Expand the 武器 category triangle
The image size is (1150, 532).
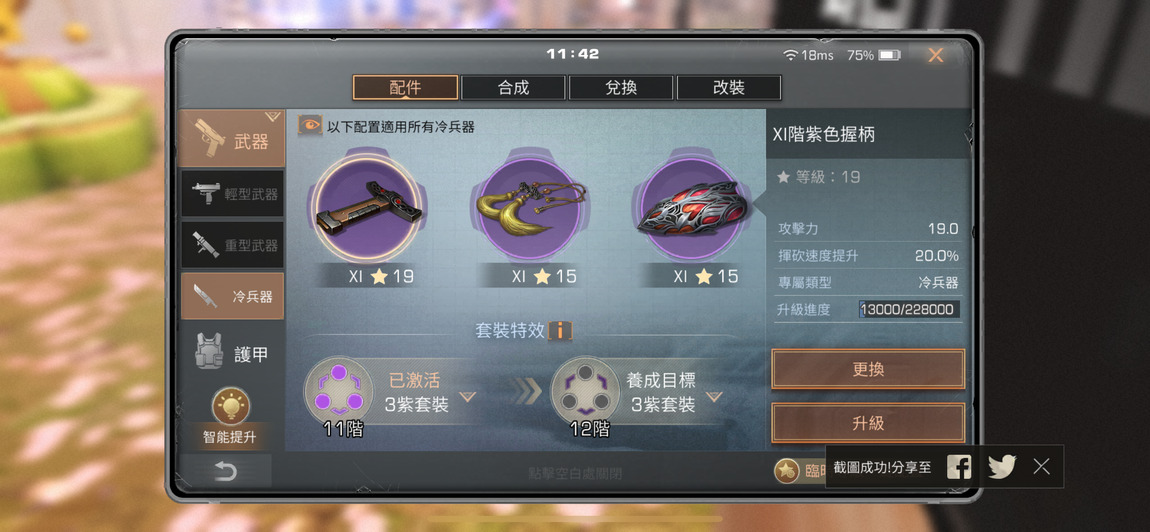(x=273, y=117)
